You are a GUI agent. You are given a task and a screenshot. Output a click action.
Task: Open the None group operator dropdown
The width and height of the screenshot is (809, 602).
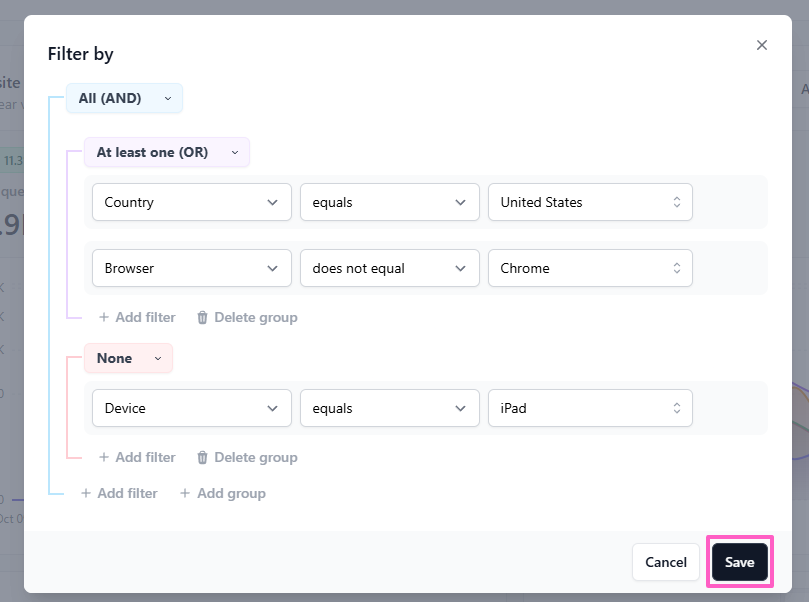click(x=129, y=358)
